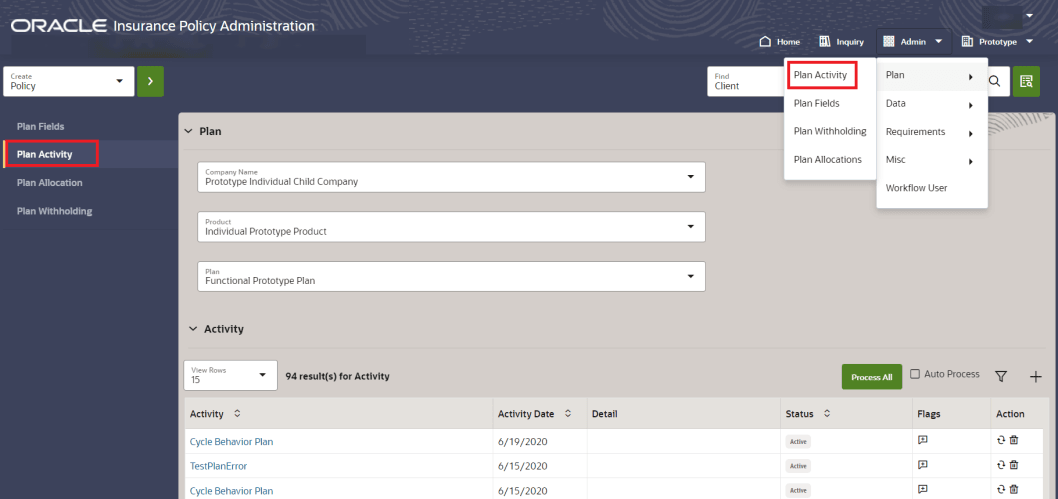Choose the Data entry in Admin menu
The height and width of the screenshot is (499, 1058).
(x=932, y=105)
